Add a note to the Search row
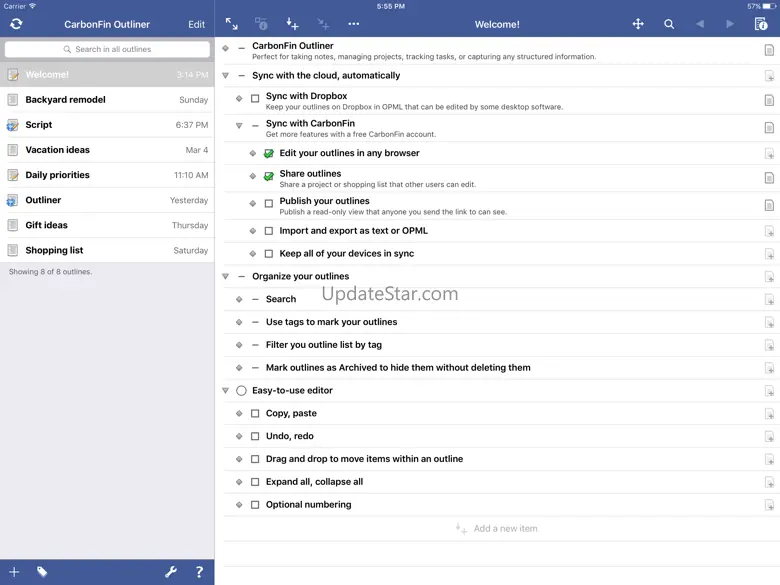The width and height of the screenshot is (780, 585). click(769, 299)
